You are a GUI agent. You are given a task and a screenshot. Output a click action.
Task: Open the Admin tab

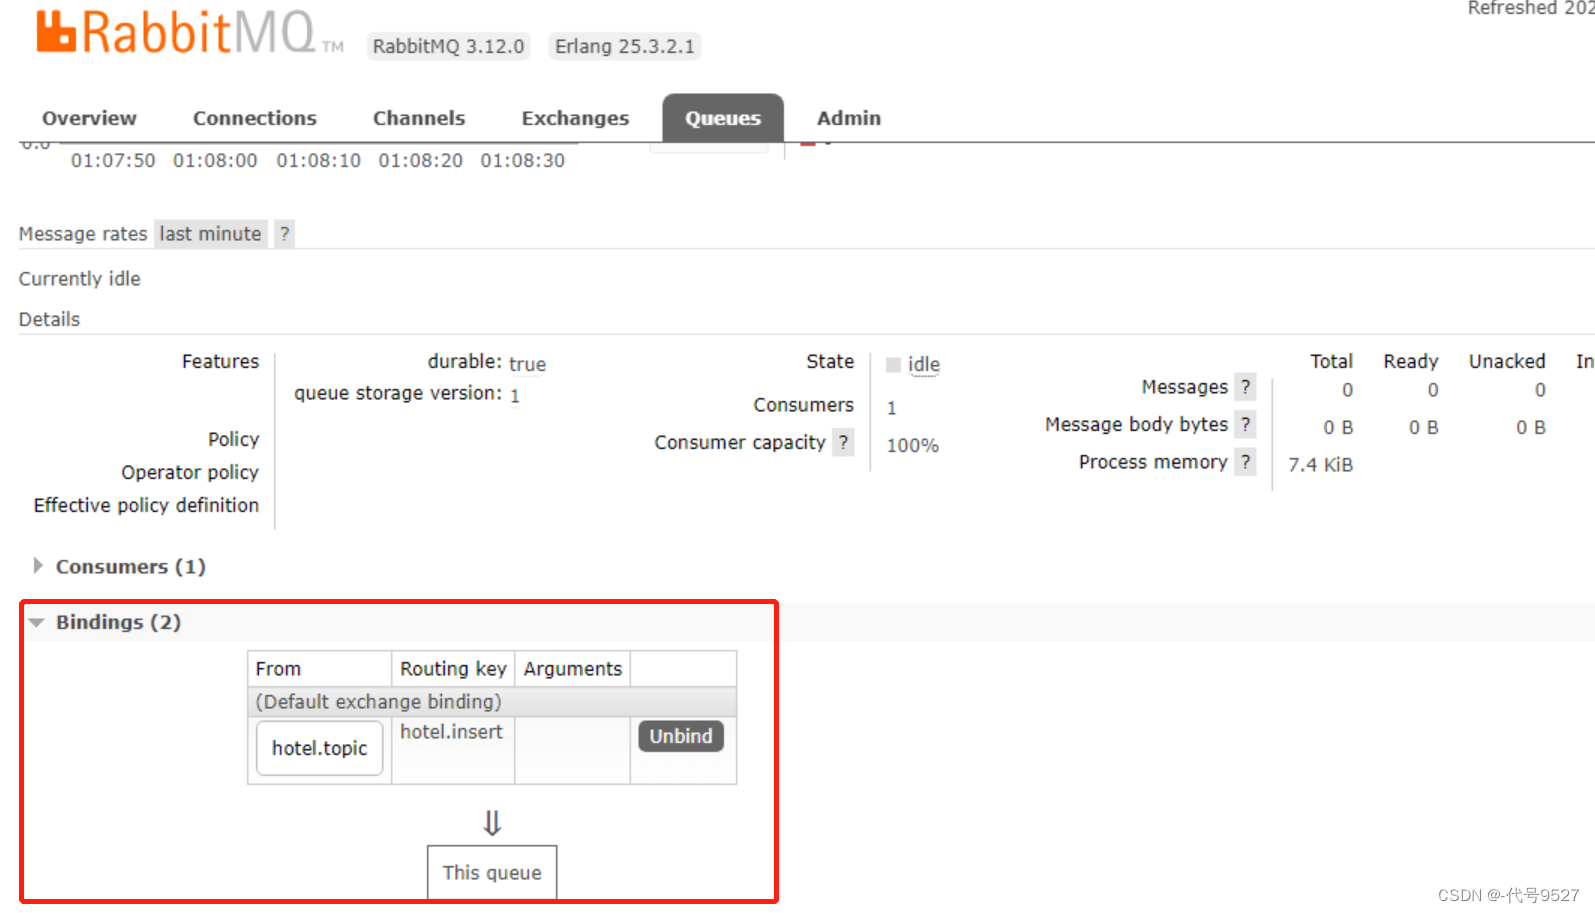[849, 118]
